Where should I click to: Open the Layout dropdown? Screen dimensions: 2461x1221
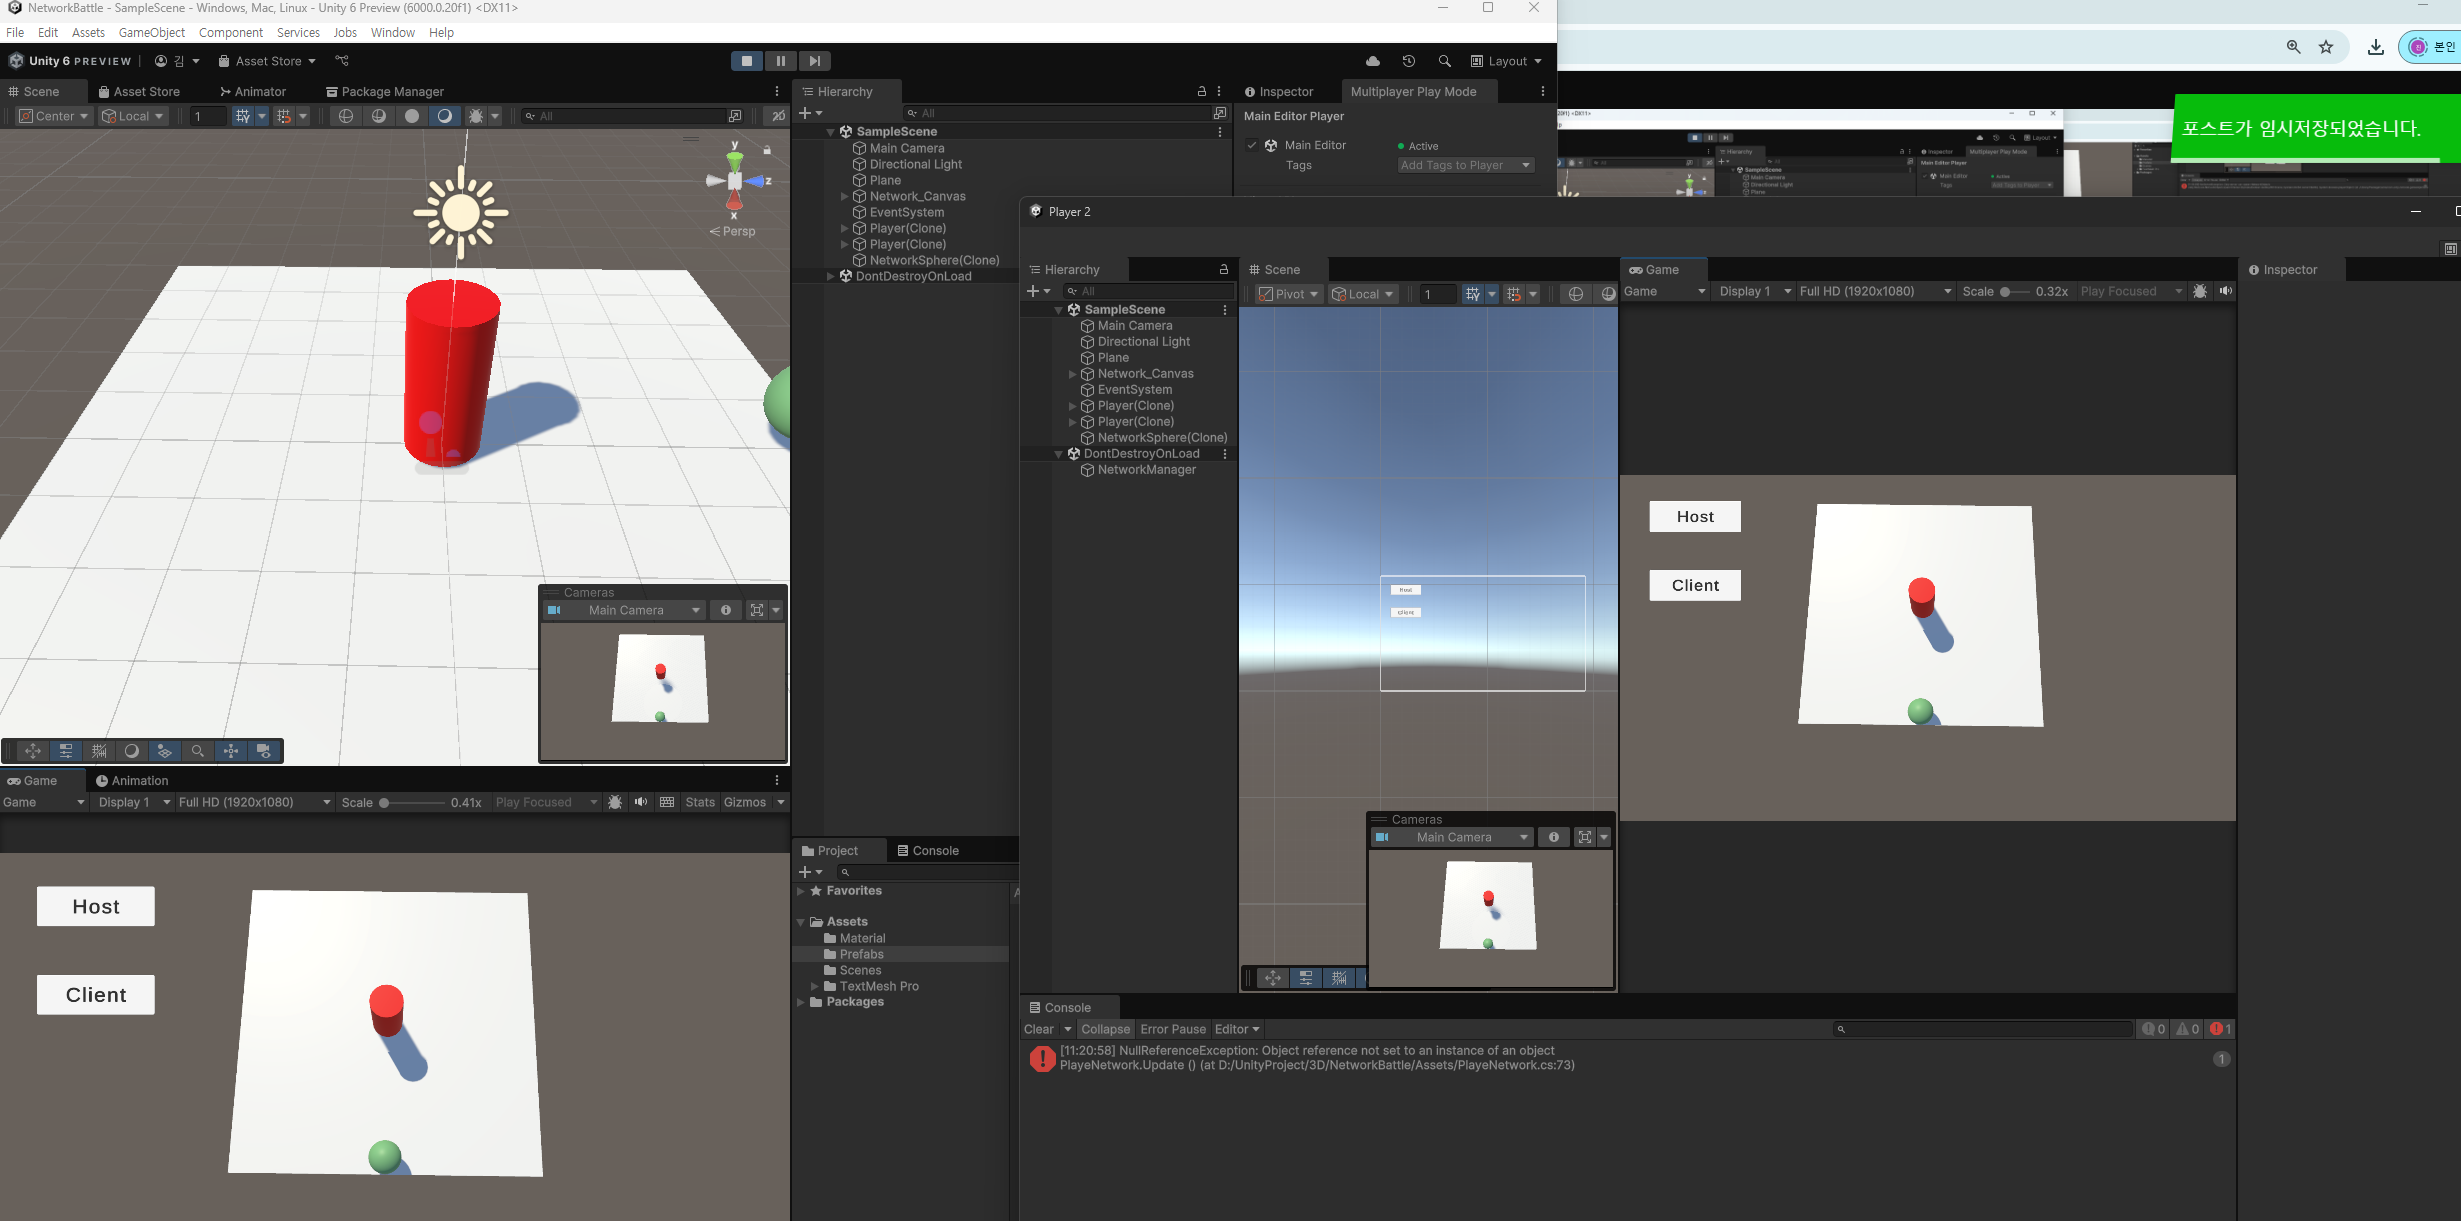click(x=1506, y=61)
